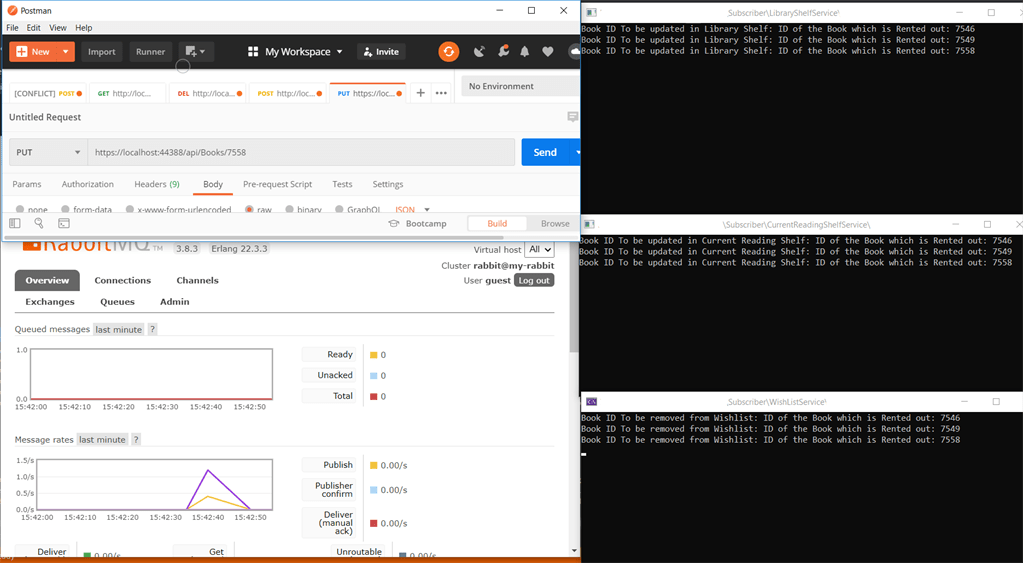Open the comments icon beside Untitled Request

573,117
